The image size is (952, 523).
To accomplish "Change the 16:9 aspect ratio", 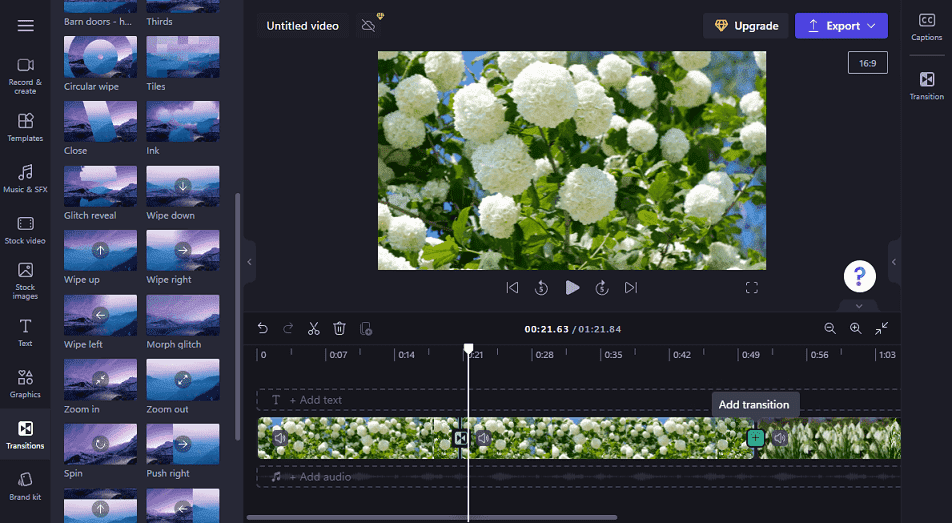I will (868, 63).
